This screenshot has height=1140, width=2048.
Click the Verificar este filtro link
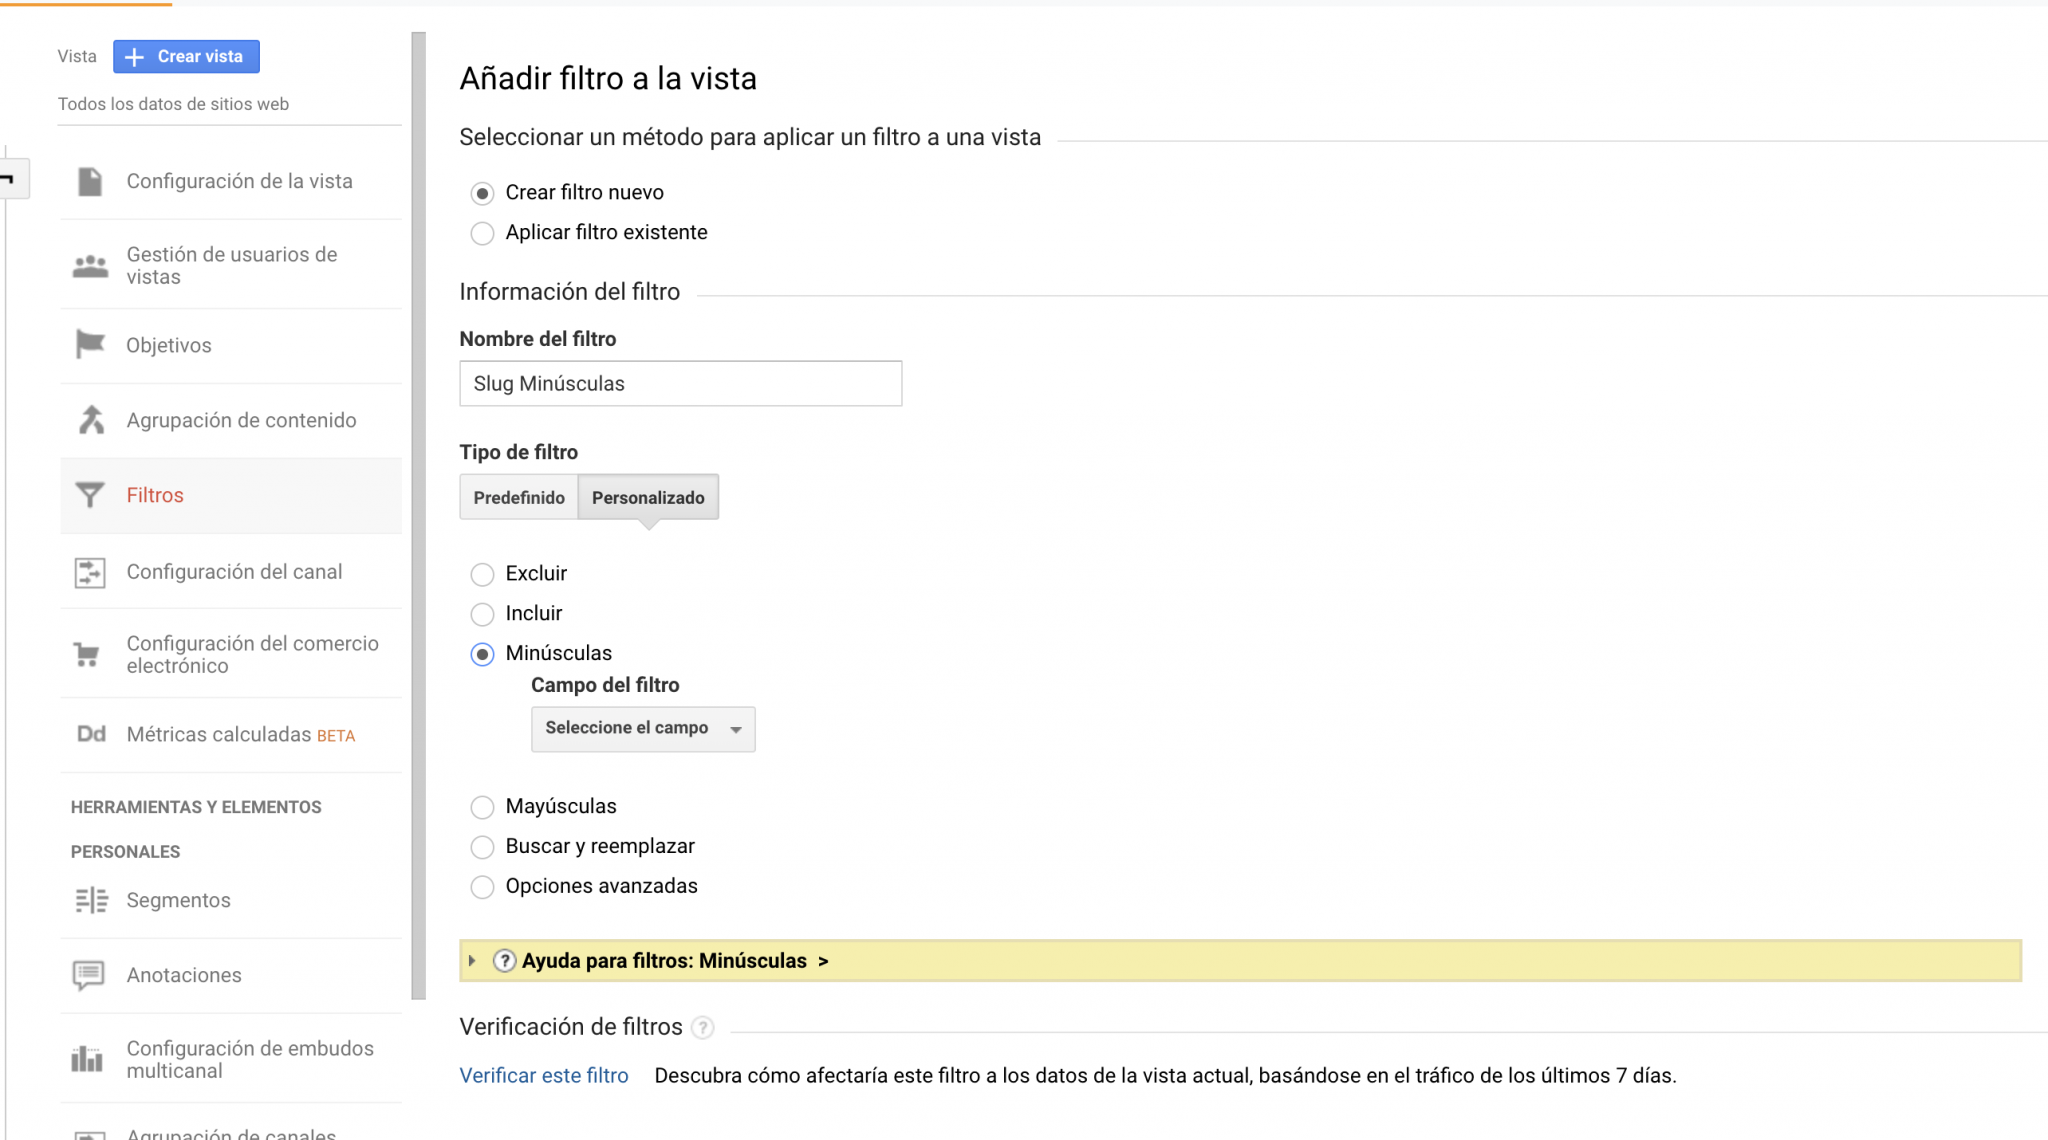pyautogui.click(x=543, y=1075)
